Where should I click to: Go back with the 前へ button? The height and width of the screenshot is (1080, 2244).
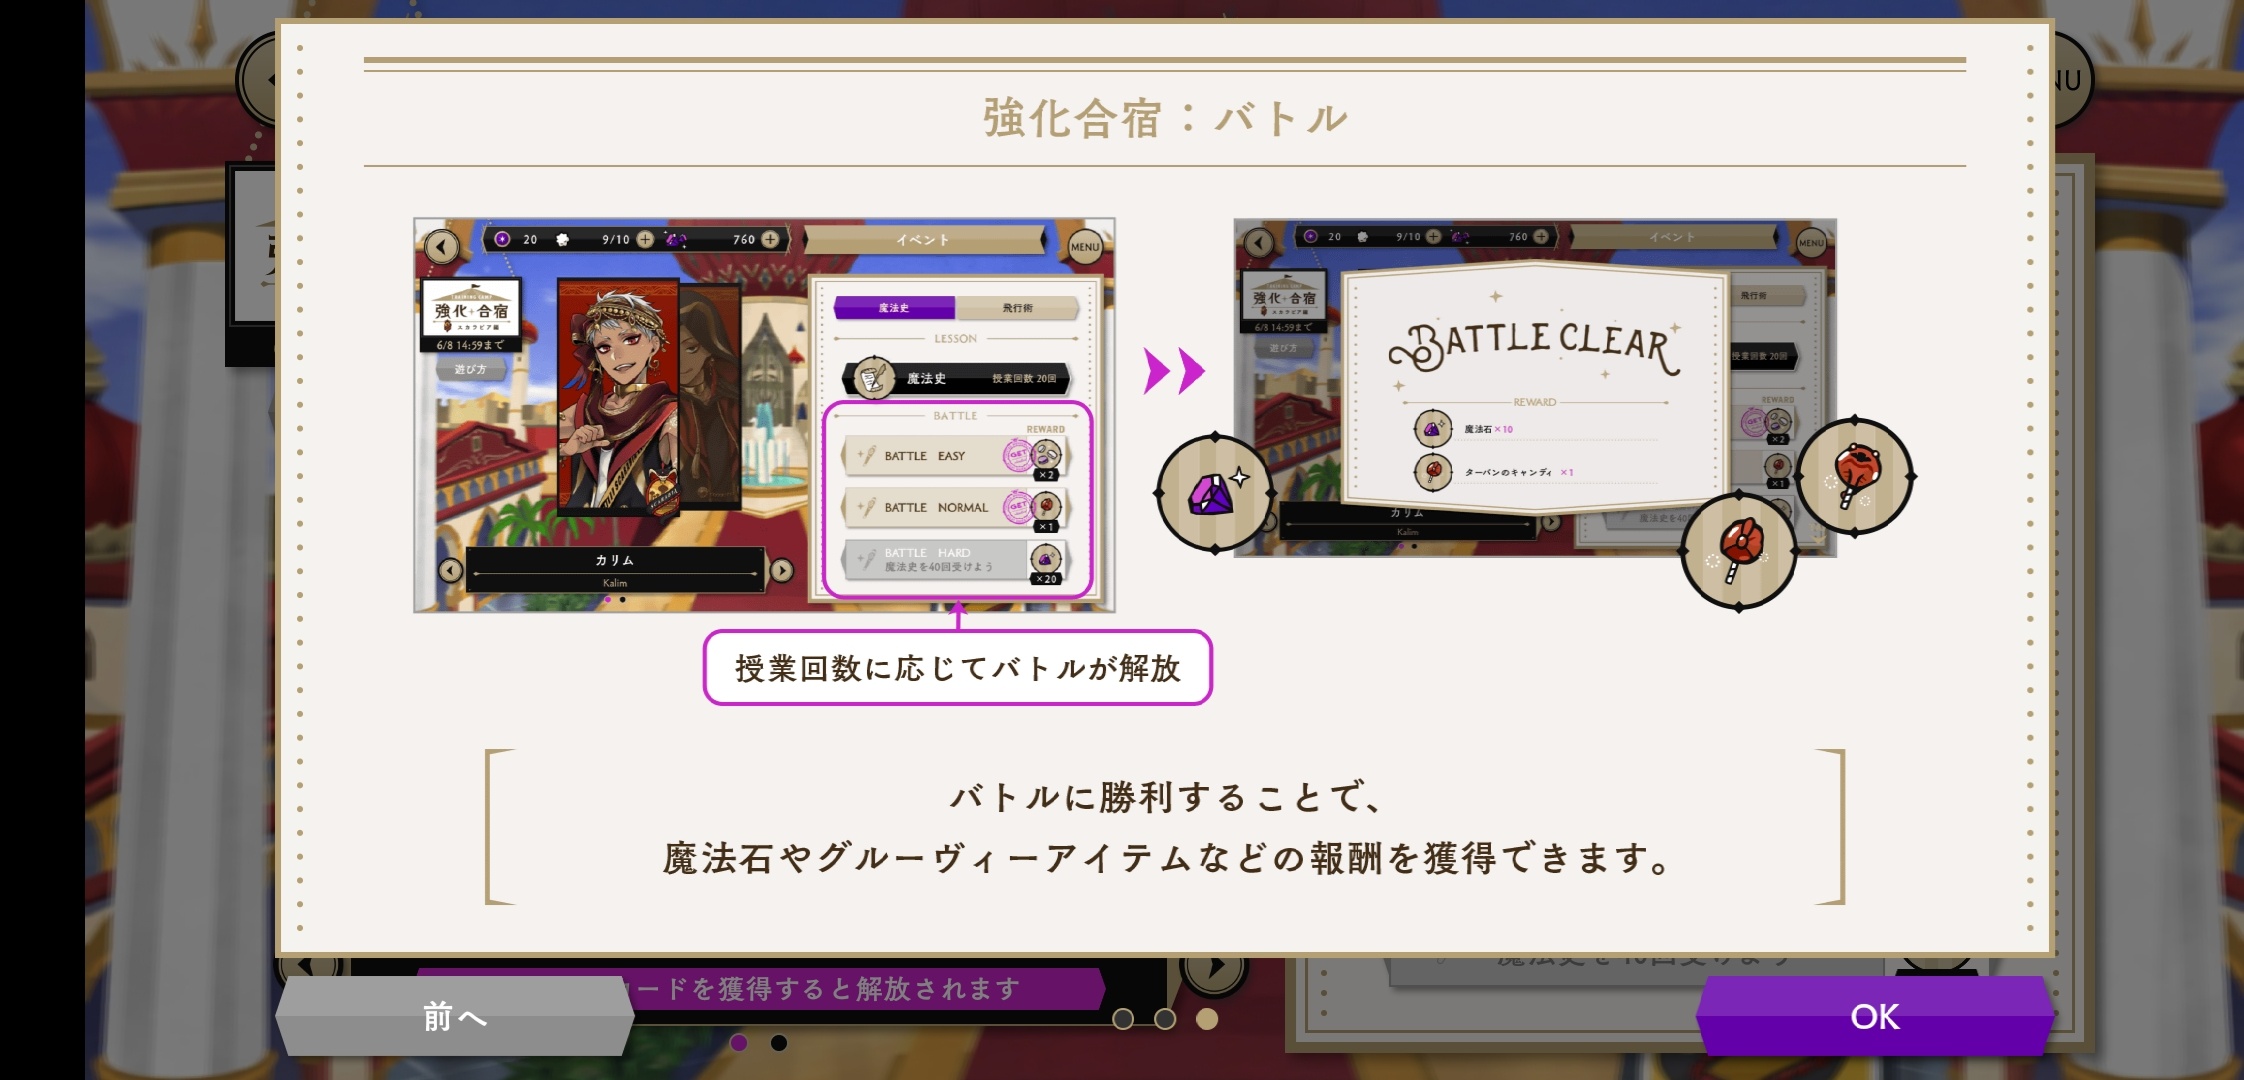(455, 1016)
